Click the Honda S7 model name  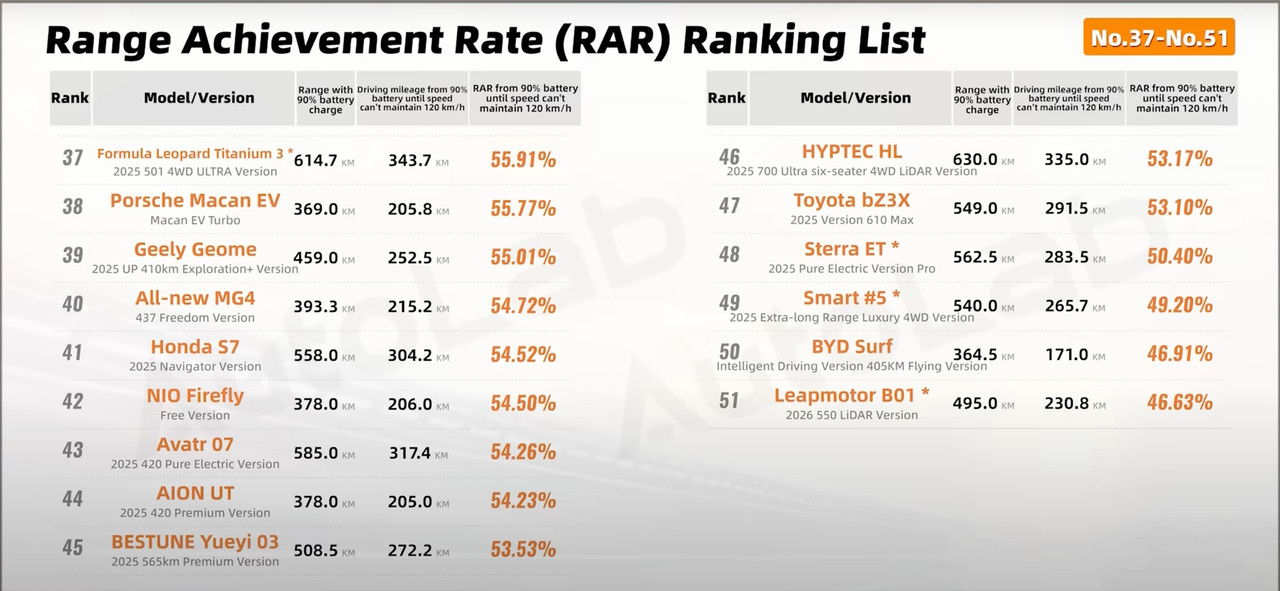coord(195,347)
